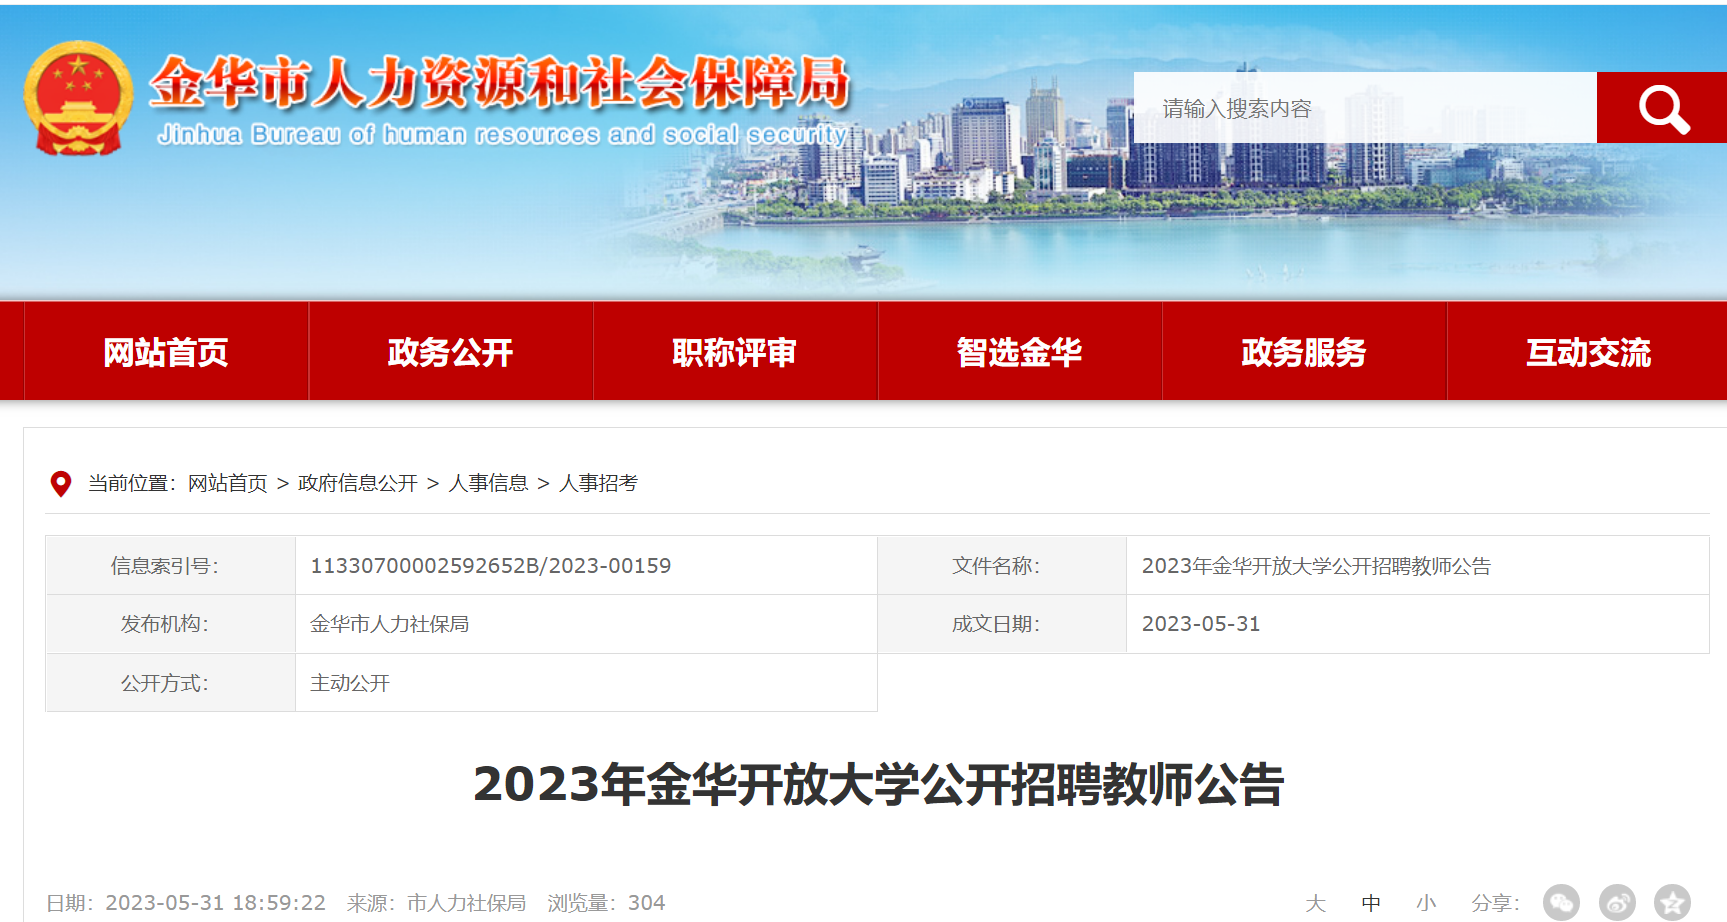Image resolution: width=1727 pixels, height=922 pixels.
Task: Click the disclosure method value 主动公开
Action: click(350, 683)
